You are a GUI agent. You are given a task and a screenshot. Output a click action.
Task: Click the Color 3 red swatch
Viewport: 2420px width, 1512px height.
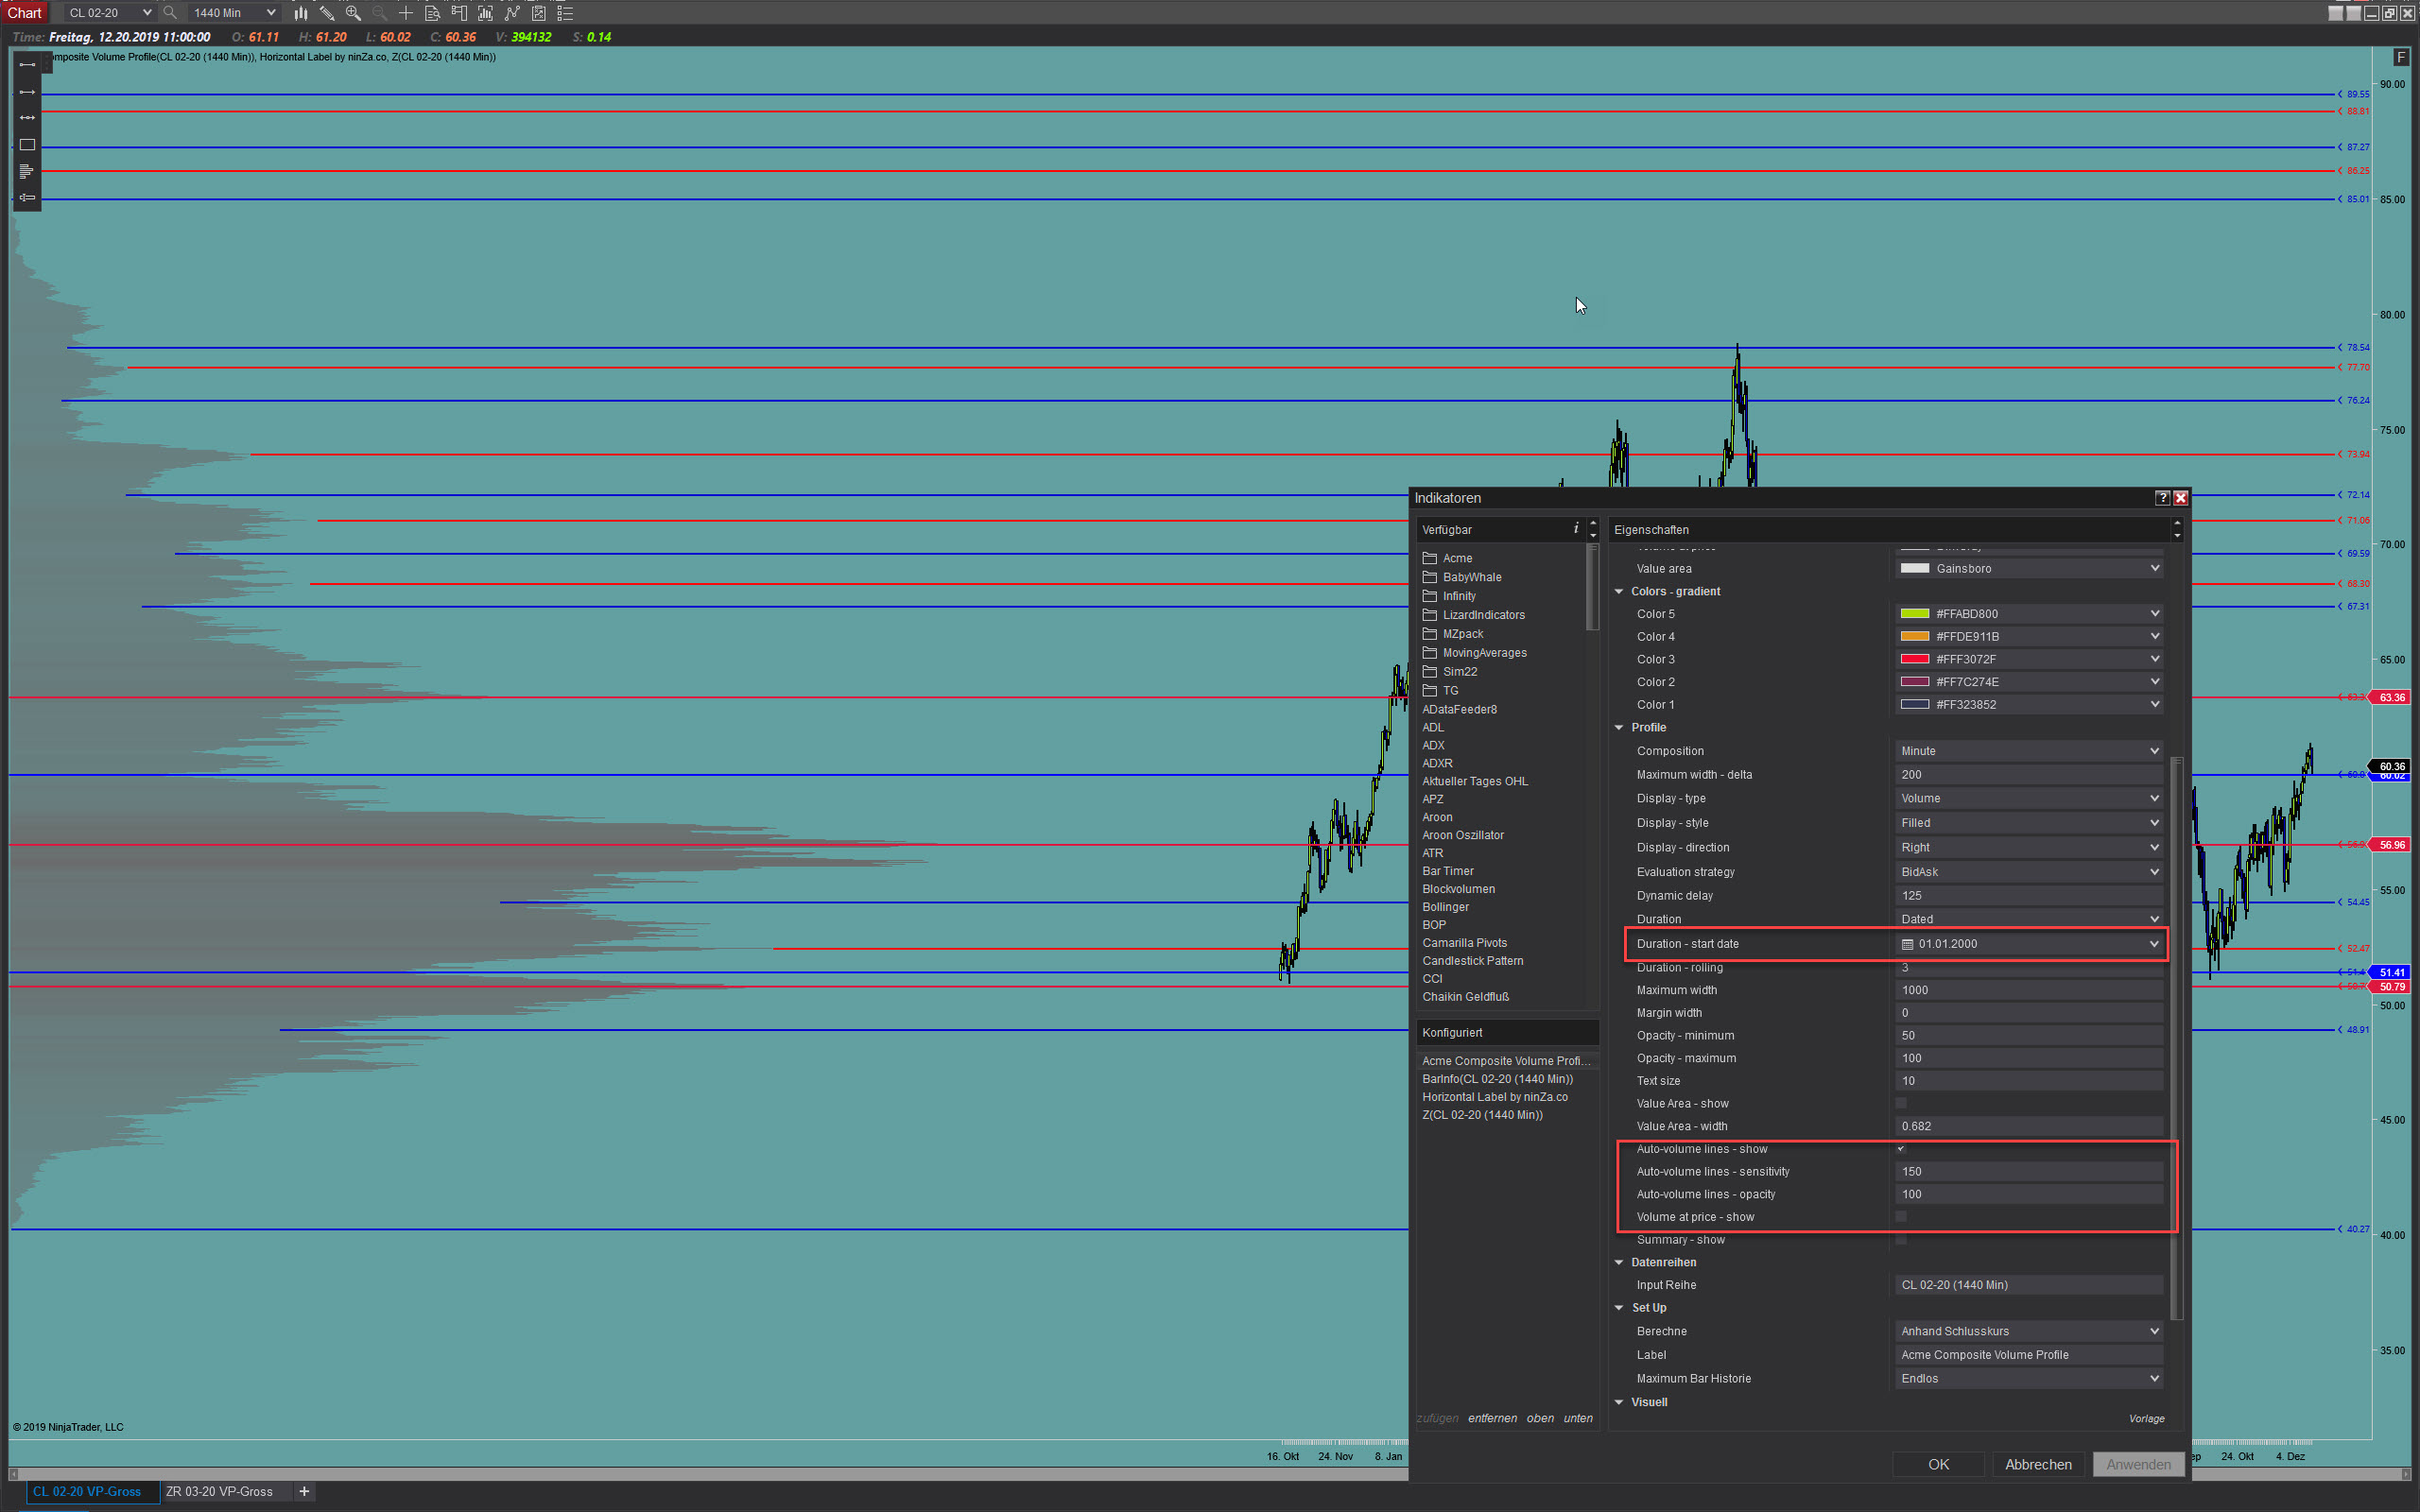point(1914,659)
